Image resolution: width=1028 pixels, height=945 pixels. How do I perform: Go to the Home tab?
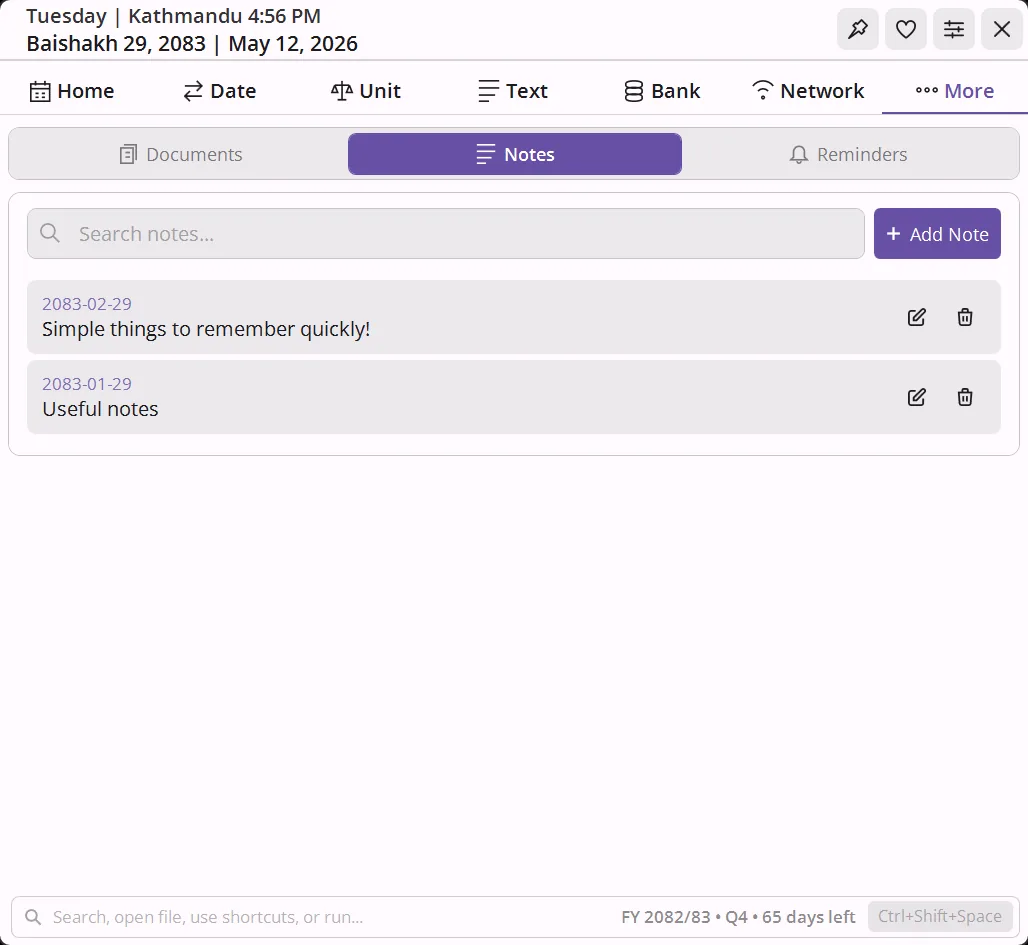(72, 91)
